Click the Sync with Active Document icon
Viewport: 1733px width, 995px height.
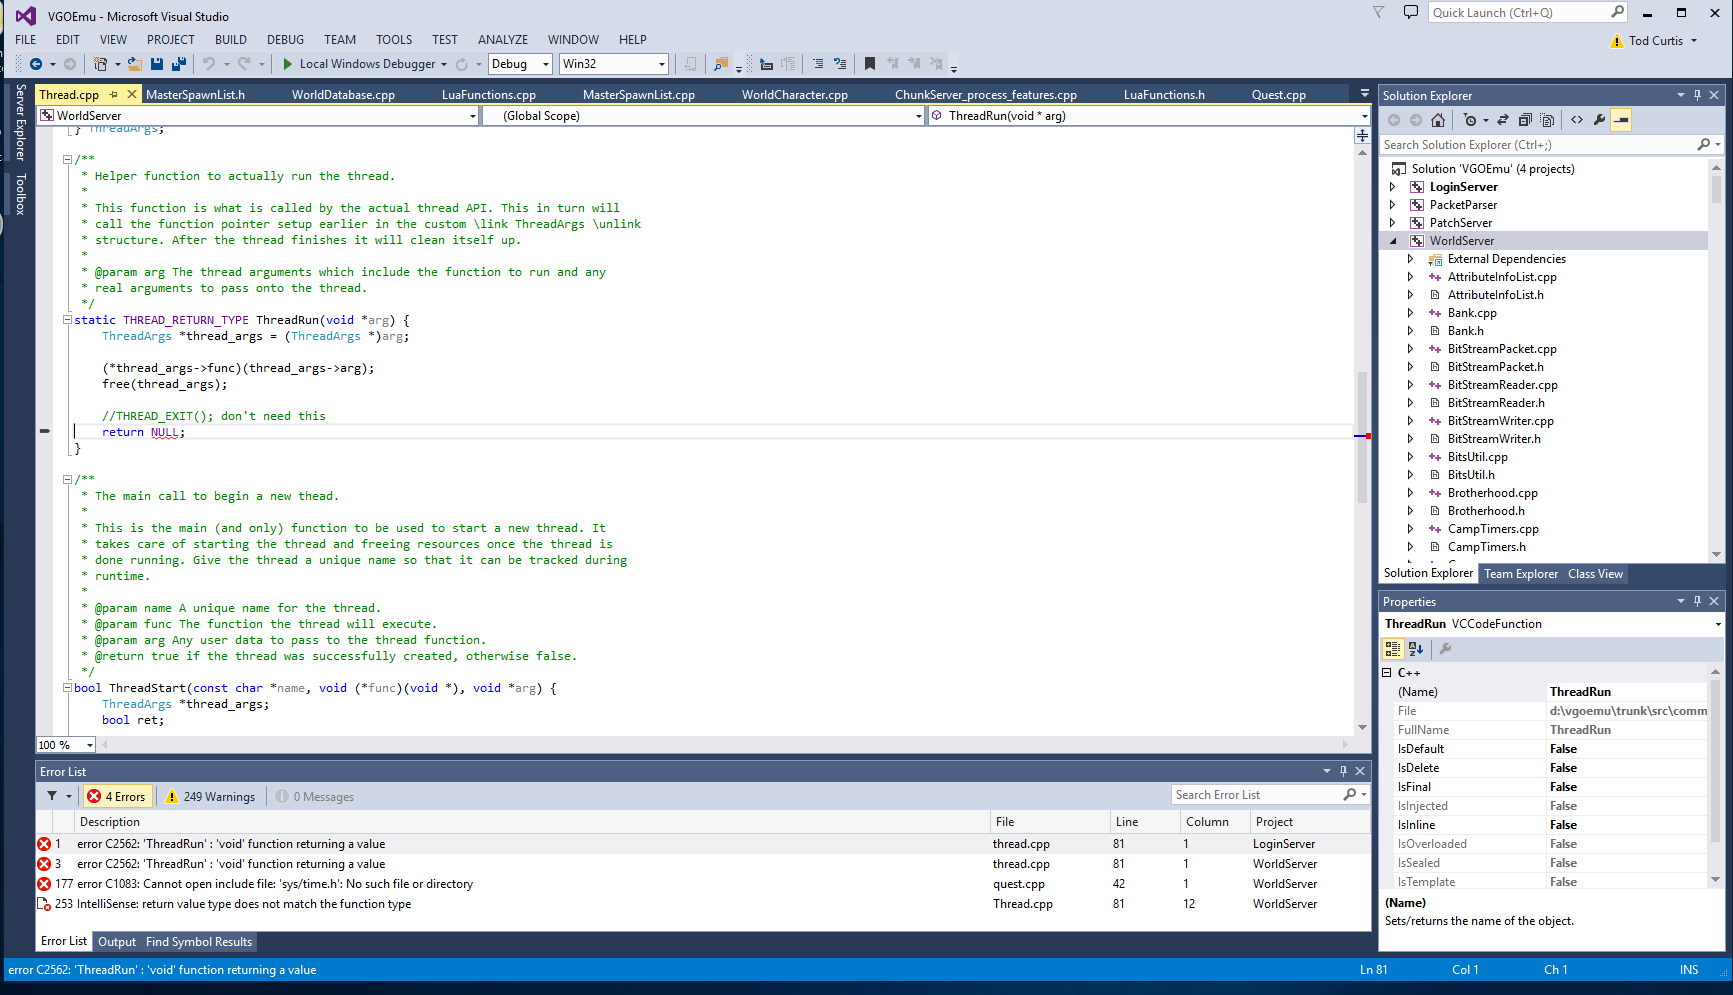pyautogui.click(x=1502, y=120)
